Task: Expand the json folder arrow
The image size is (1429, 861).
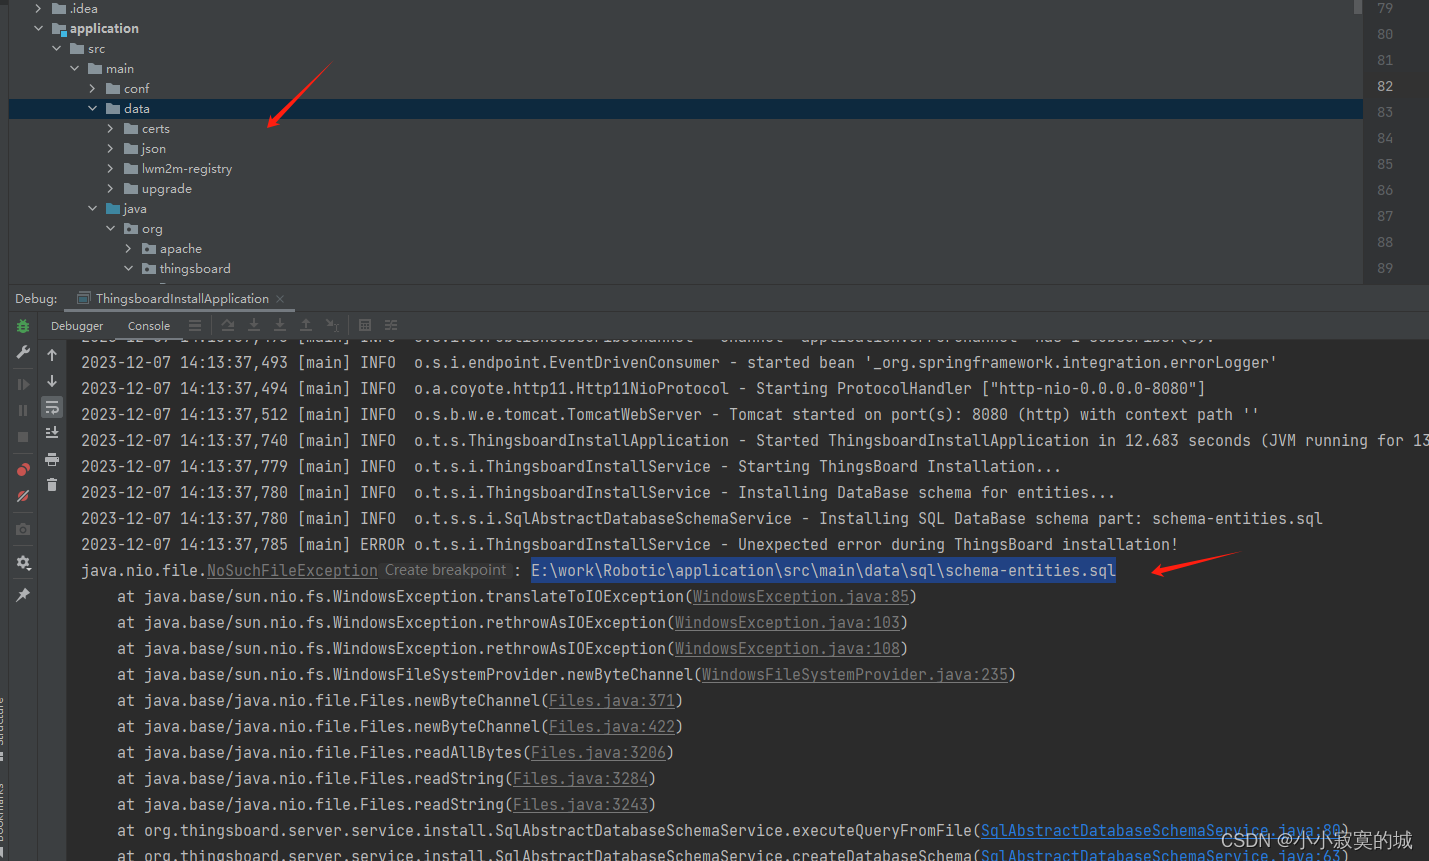Action: (x=110, y=148)
